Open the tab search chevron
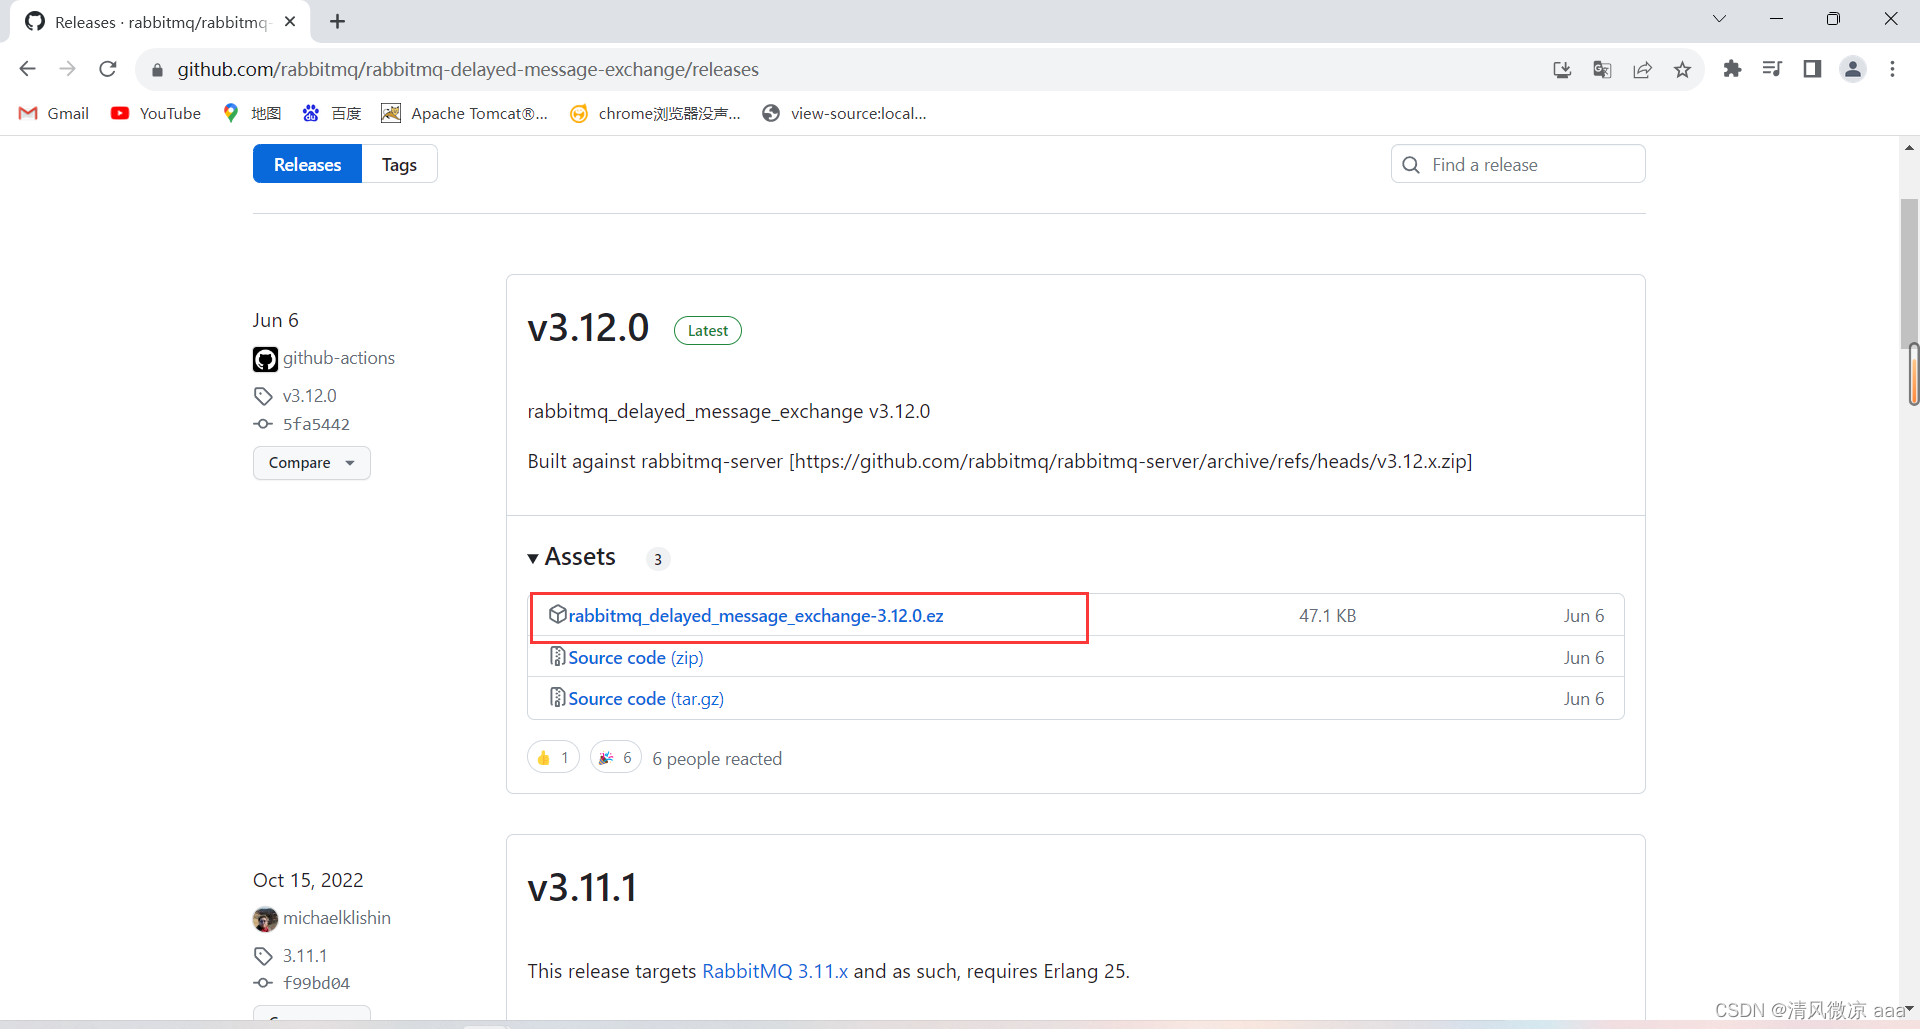This screenshot has height=1029, width=1920. click(x=1719, y=19)
